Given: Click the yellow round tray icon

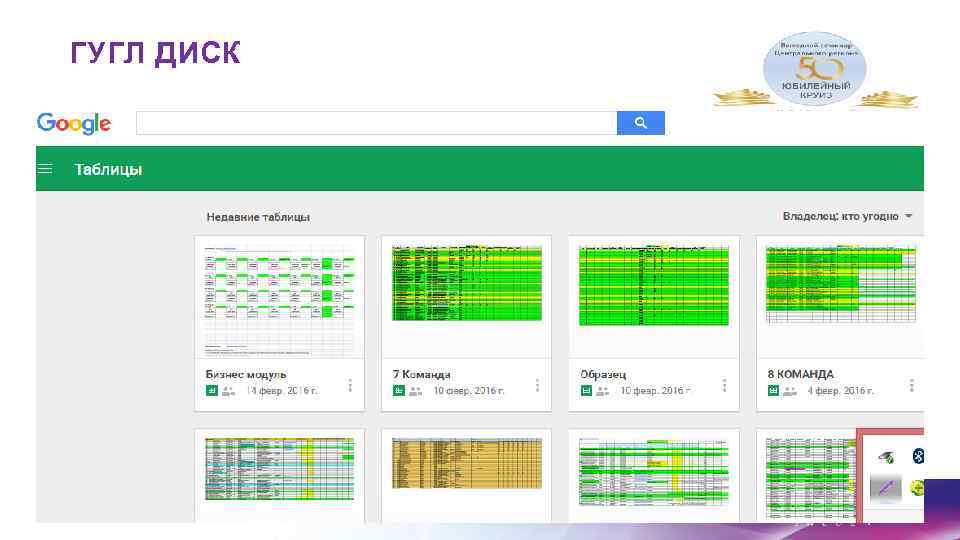Looking at the screenshot, I should tap(917, 488).
